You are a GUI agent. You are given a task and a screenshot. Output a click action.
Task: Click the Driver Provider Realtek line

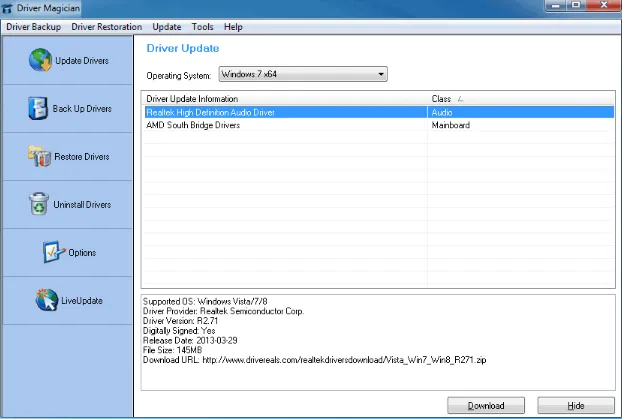(223, 311)
